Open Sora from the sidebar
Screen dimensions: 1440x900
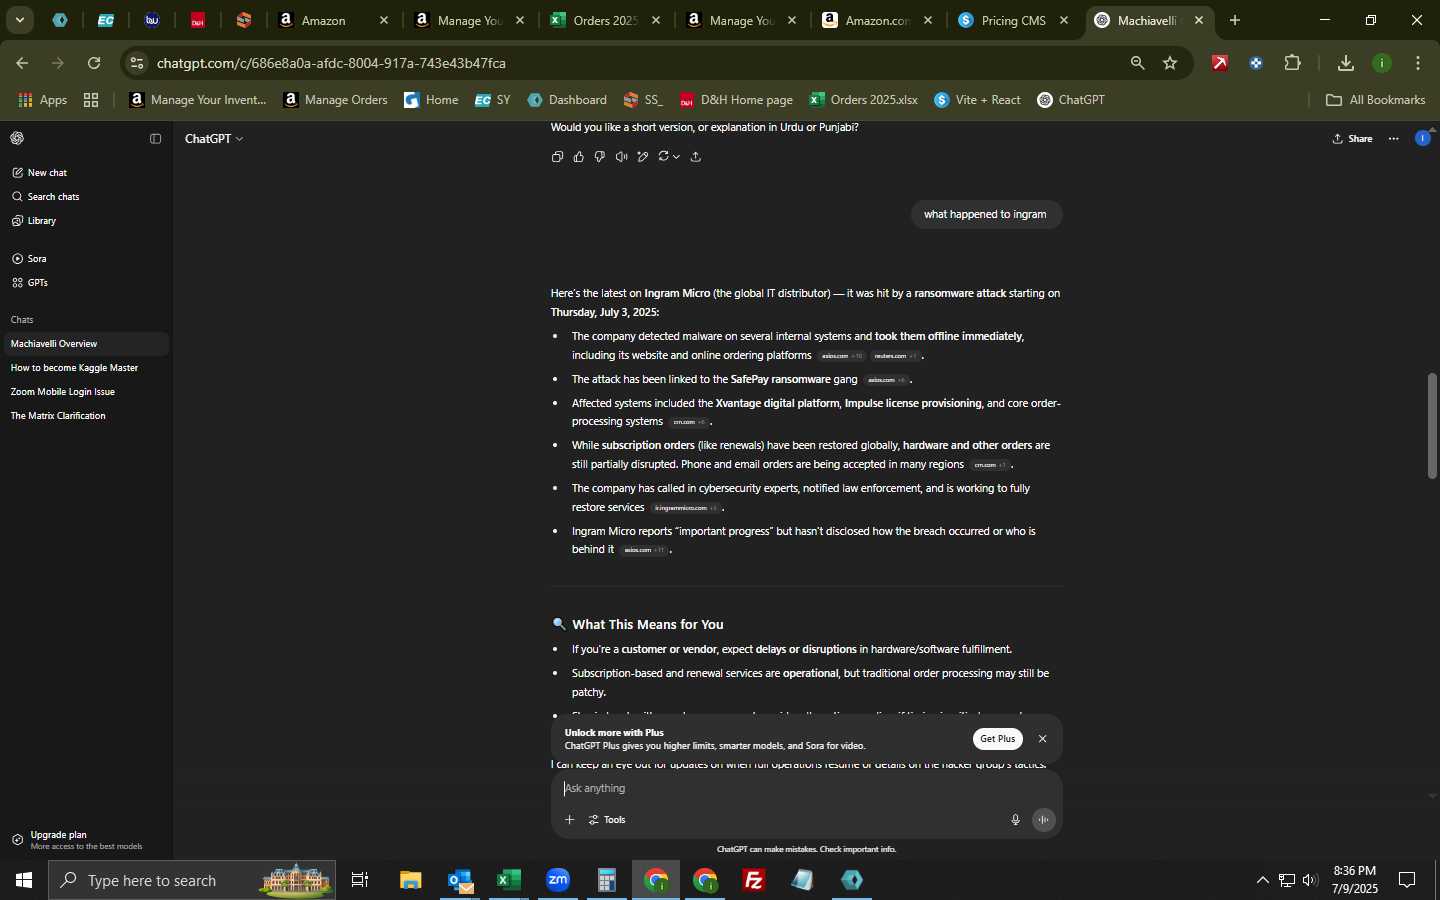click(x=85, y=259)
